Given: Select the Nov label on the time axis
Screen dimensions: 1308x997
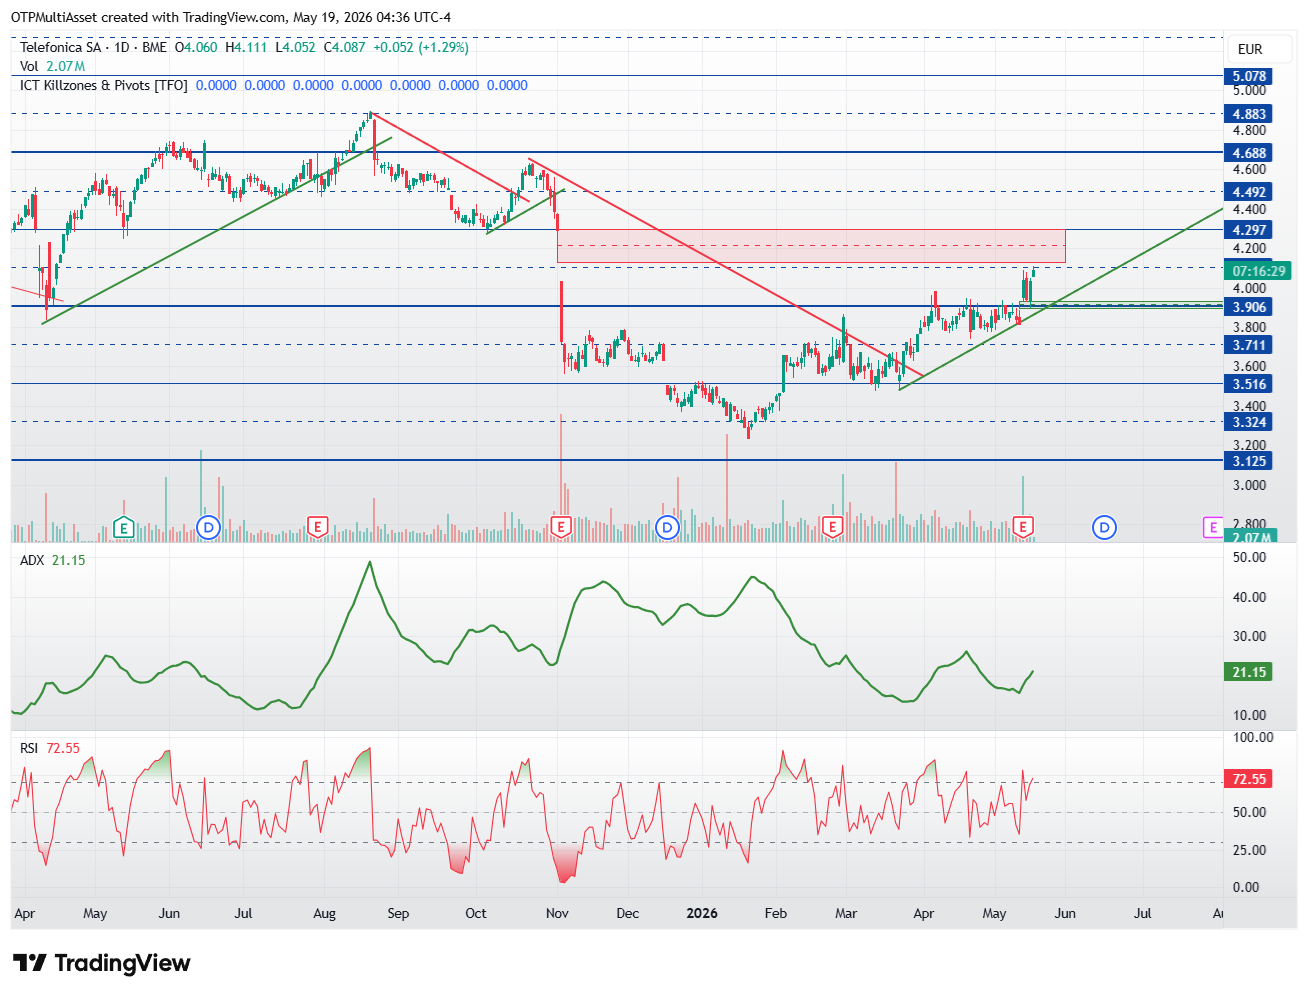Looking at the screenshot, I should tap(557, 913).
